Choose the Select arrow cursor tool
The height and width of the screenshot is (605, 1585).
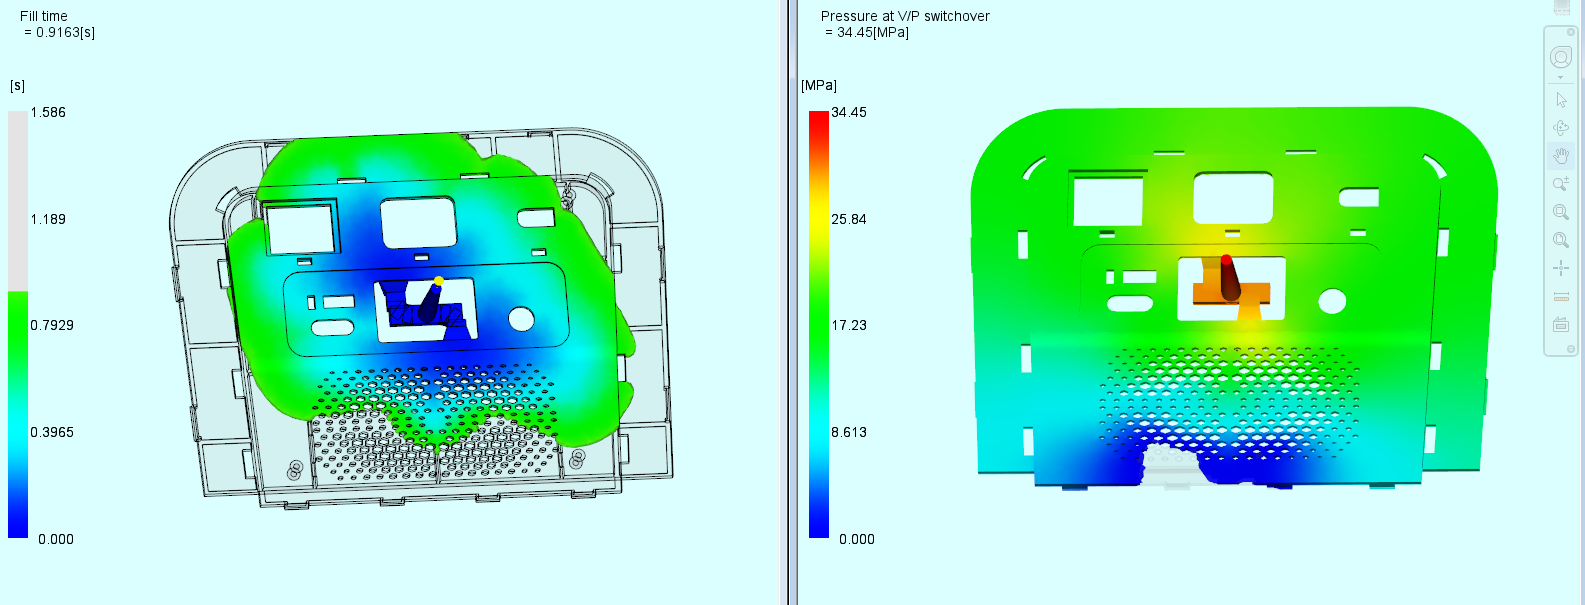1561,100
